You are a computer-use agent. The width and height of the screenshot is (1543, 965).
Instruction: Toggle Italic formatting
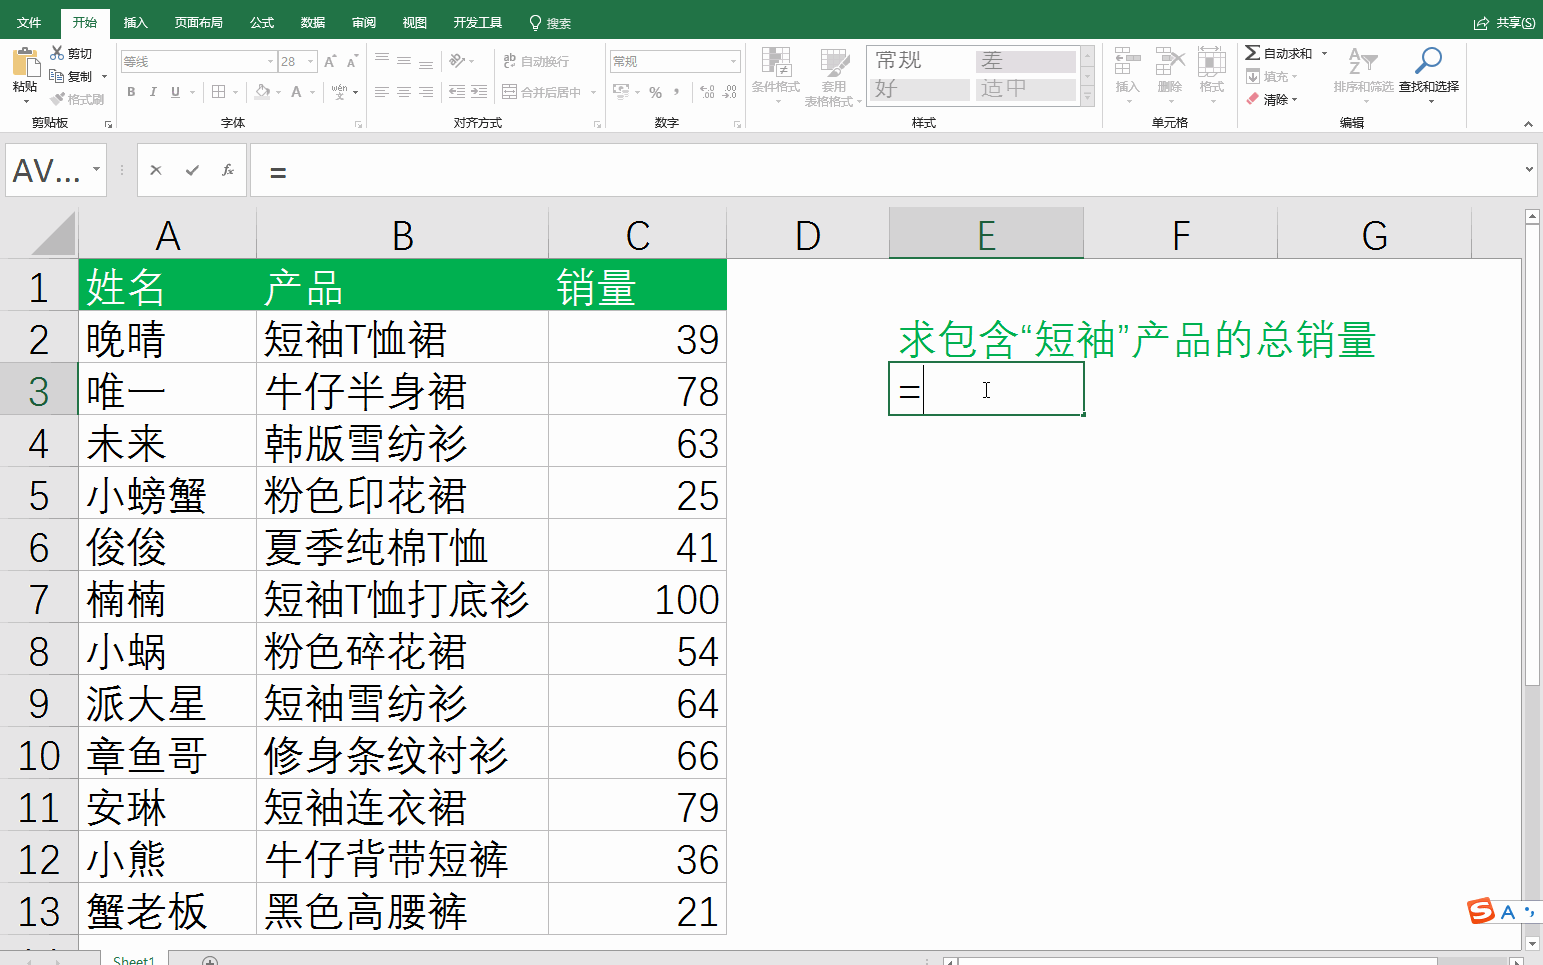point(153,92)
